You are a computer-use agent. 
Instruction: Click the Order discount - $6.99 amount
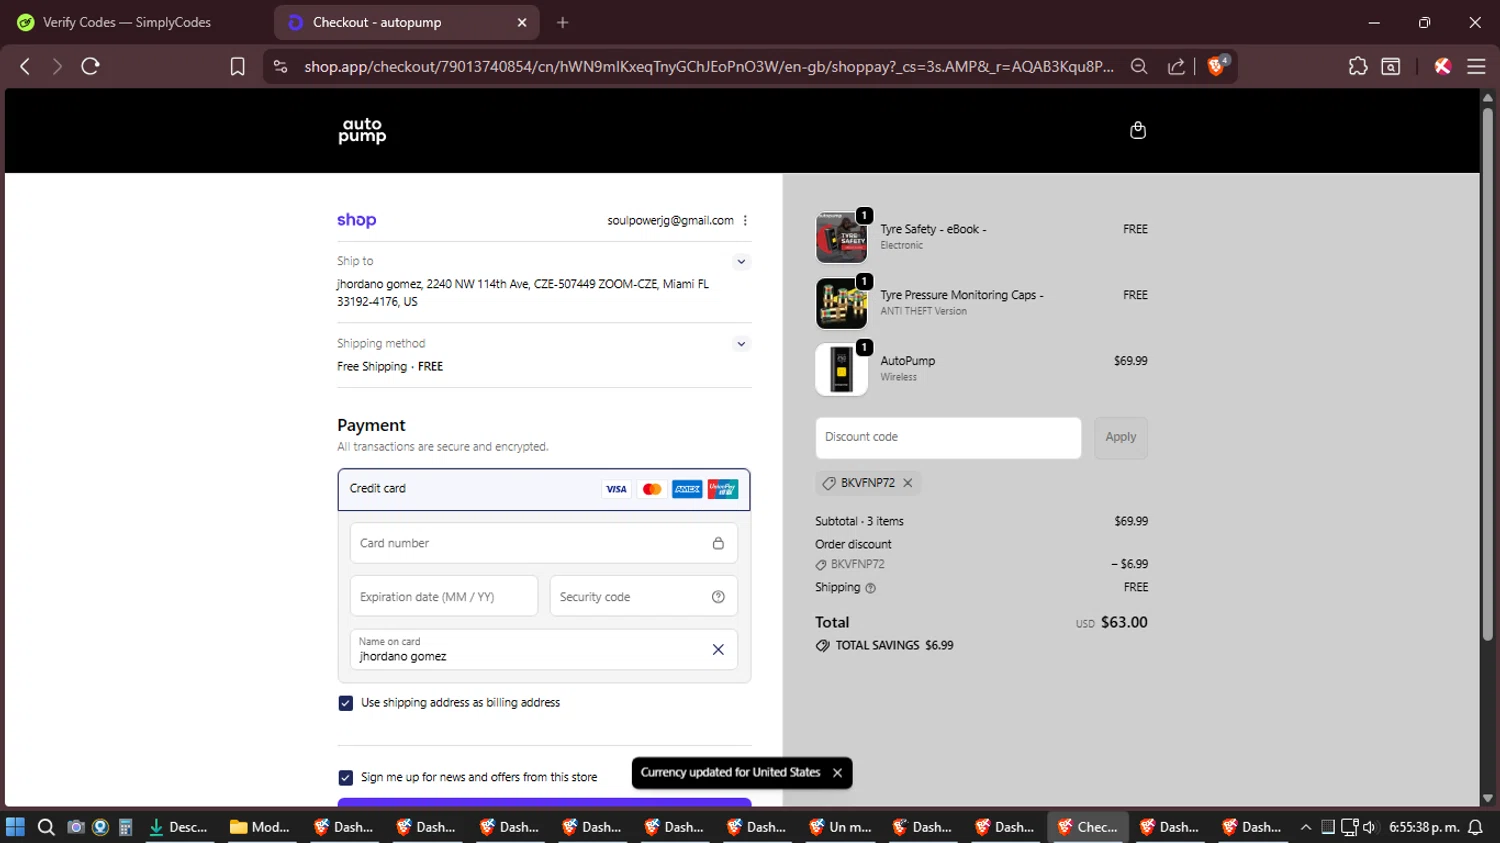pos(1130,564)
